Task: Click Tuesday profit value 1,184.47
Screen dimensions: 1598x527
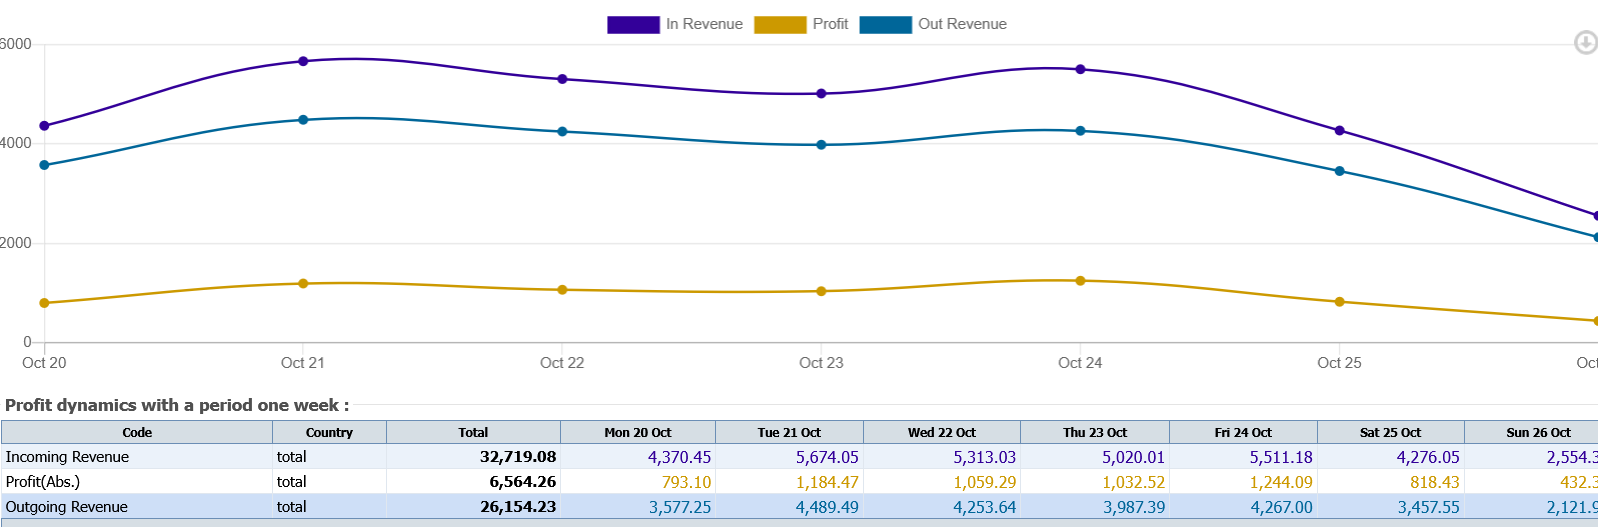Action: (827, 482)
